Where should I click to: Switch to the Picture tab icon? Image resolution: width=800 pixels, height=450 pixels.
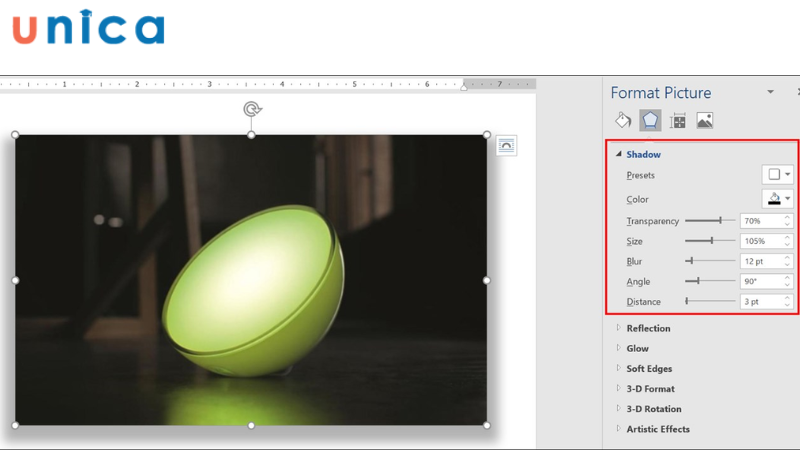[705, 120]
